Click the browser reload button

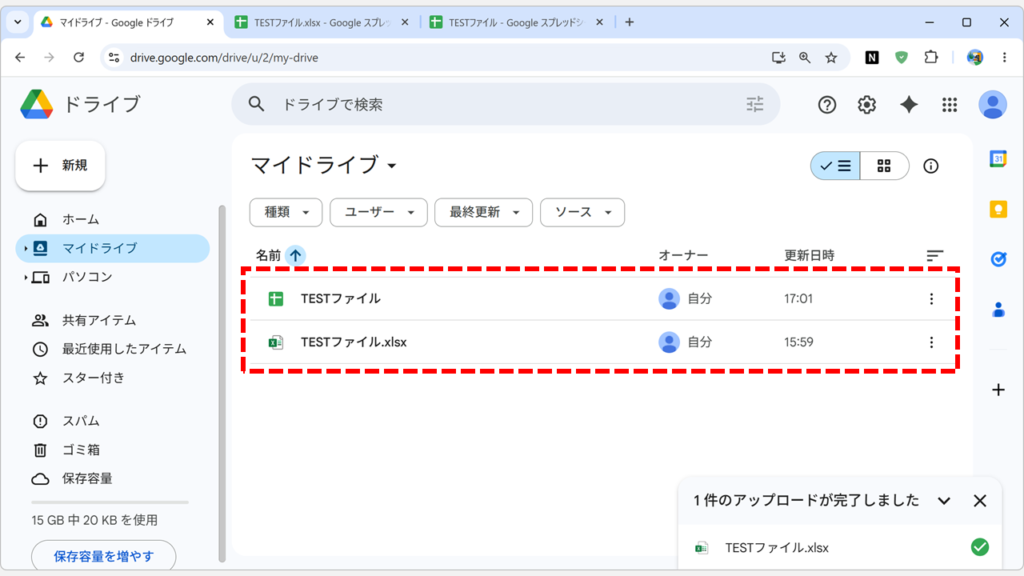(78, 57)
